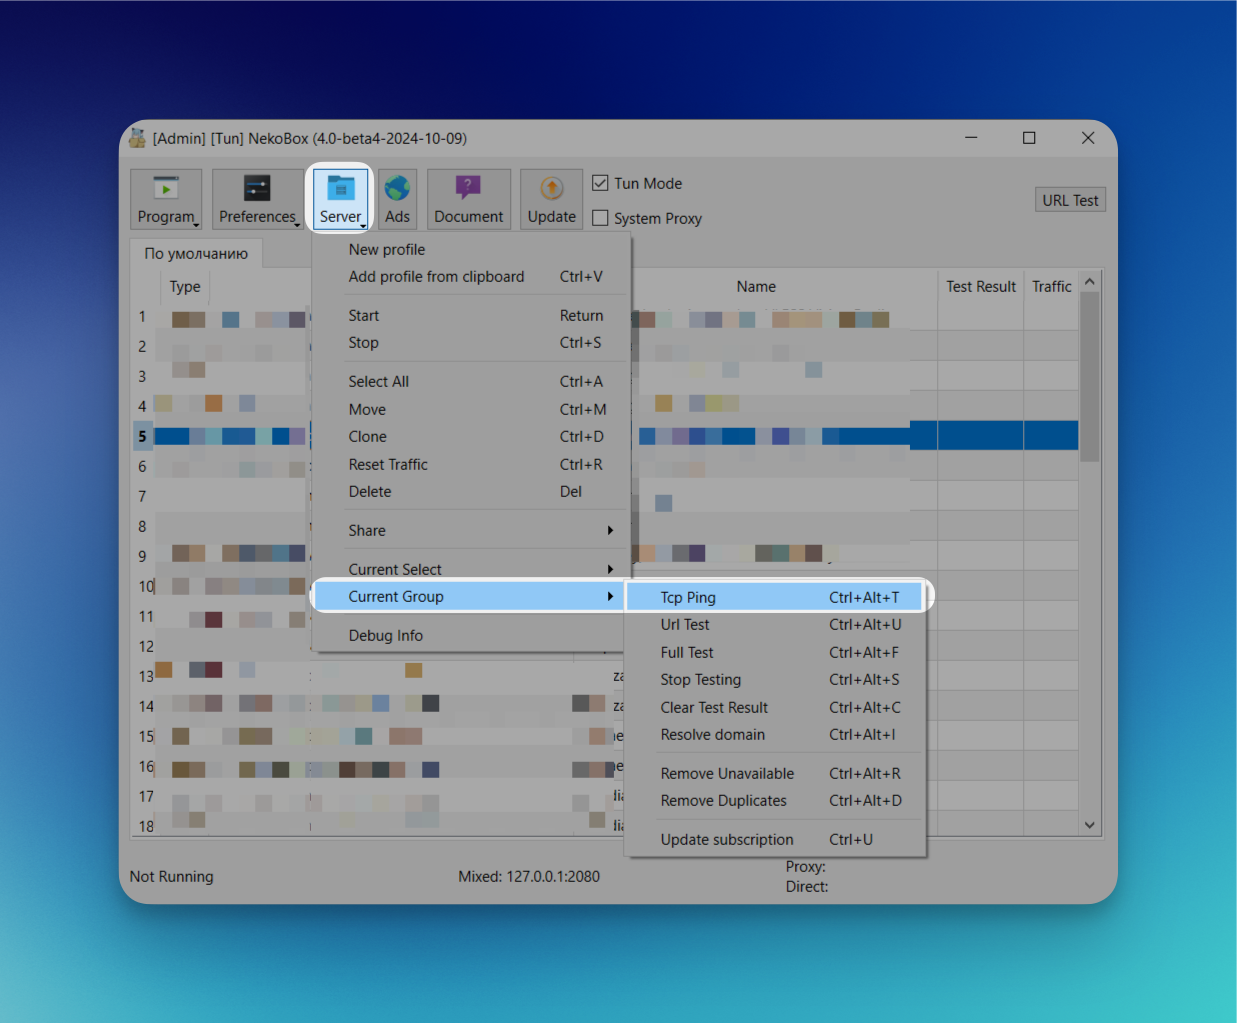This screenshot has width=1237, height=1023.
Task: Click the list scrollbar down arrow
Action: click(1090, 825)
